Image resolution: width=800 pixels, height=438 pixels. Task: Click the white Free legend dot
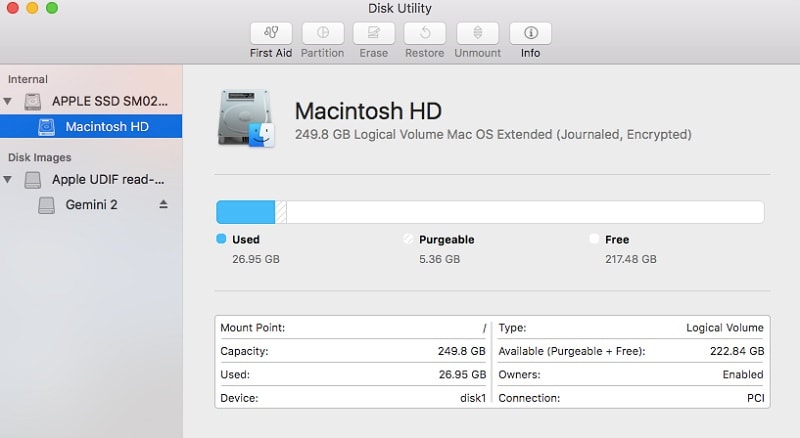point(594,238)
